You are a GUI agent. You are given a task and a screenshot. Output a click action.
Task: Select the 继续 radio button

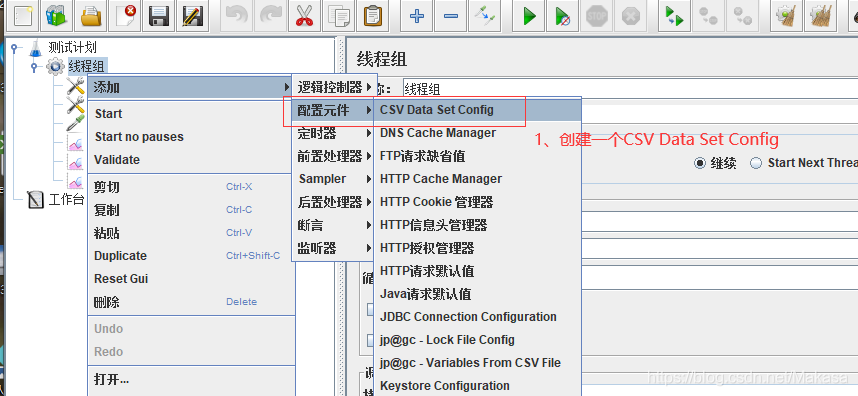click(699, 163)
